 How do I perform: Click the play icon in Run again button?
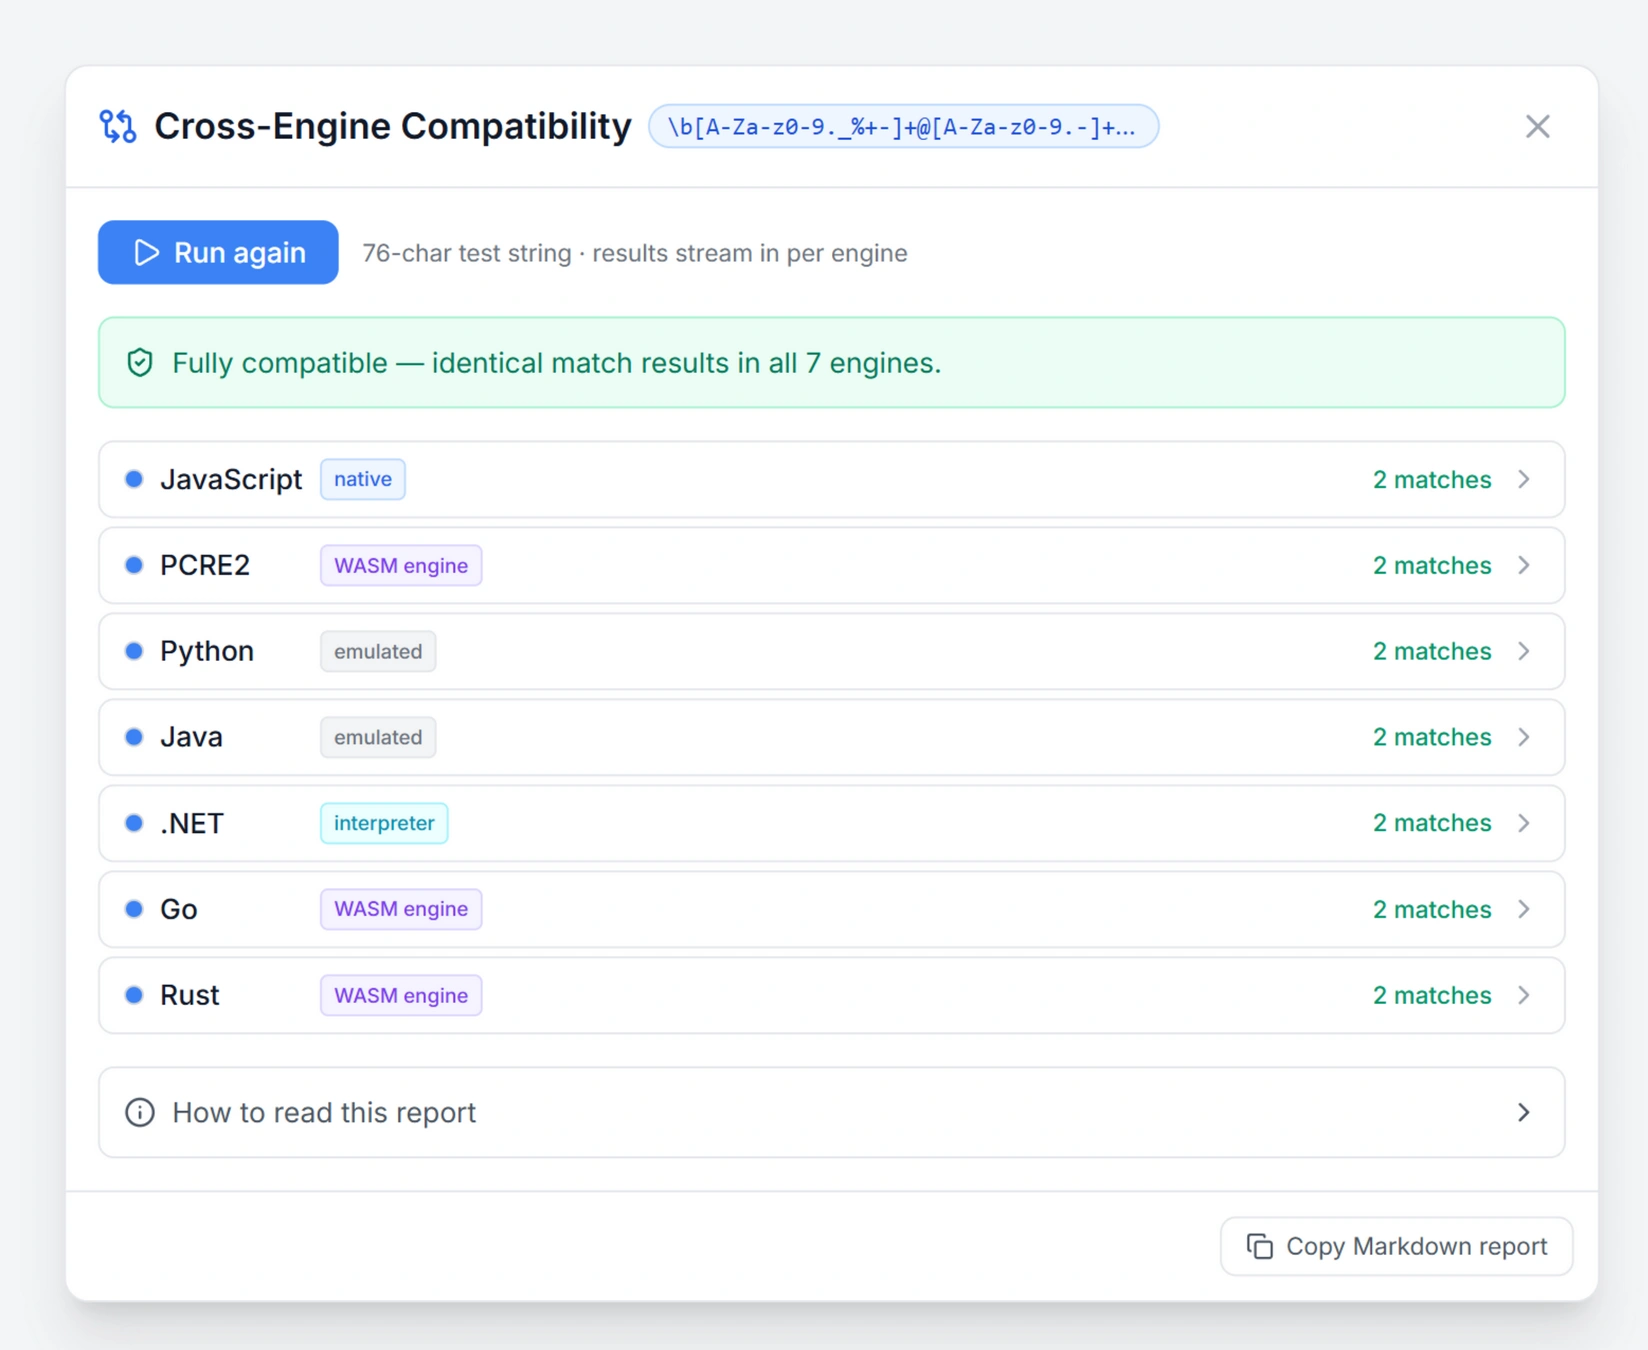[146, 252]
